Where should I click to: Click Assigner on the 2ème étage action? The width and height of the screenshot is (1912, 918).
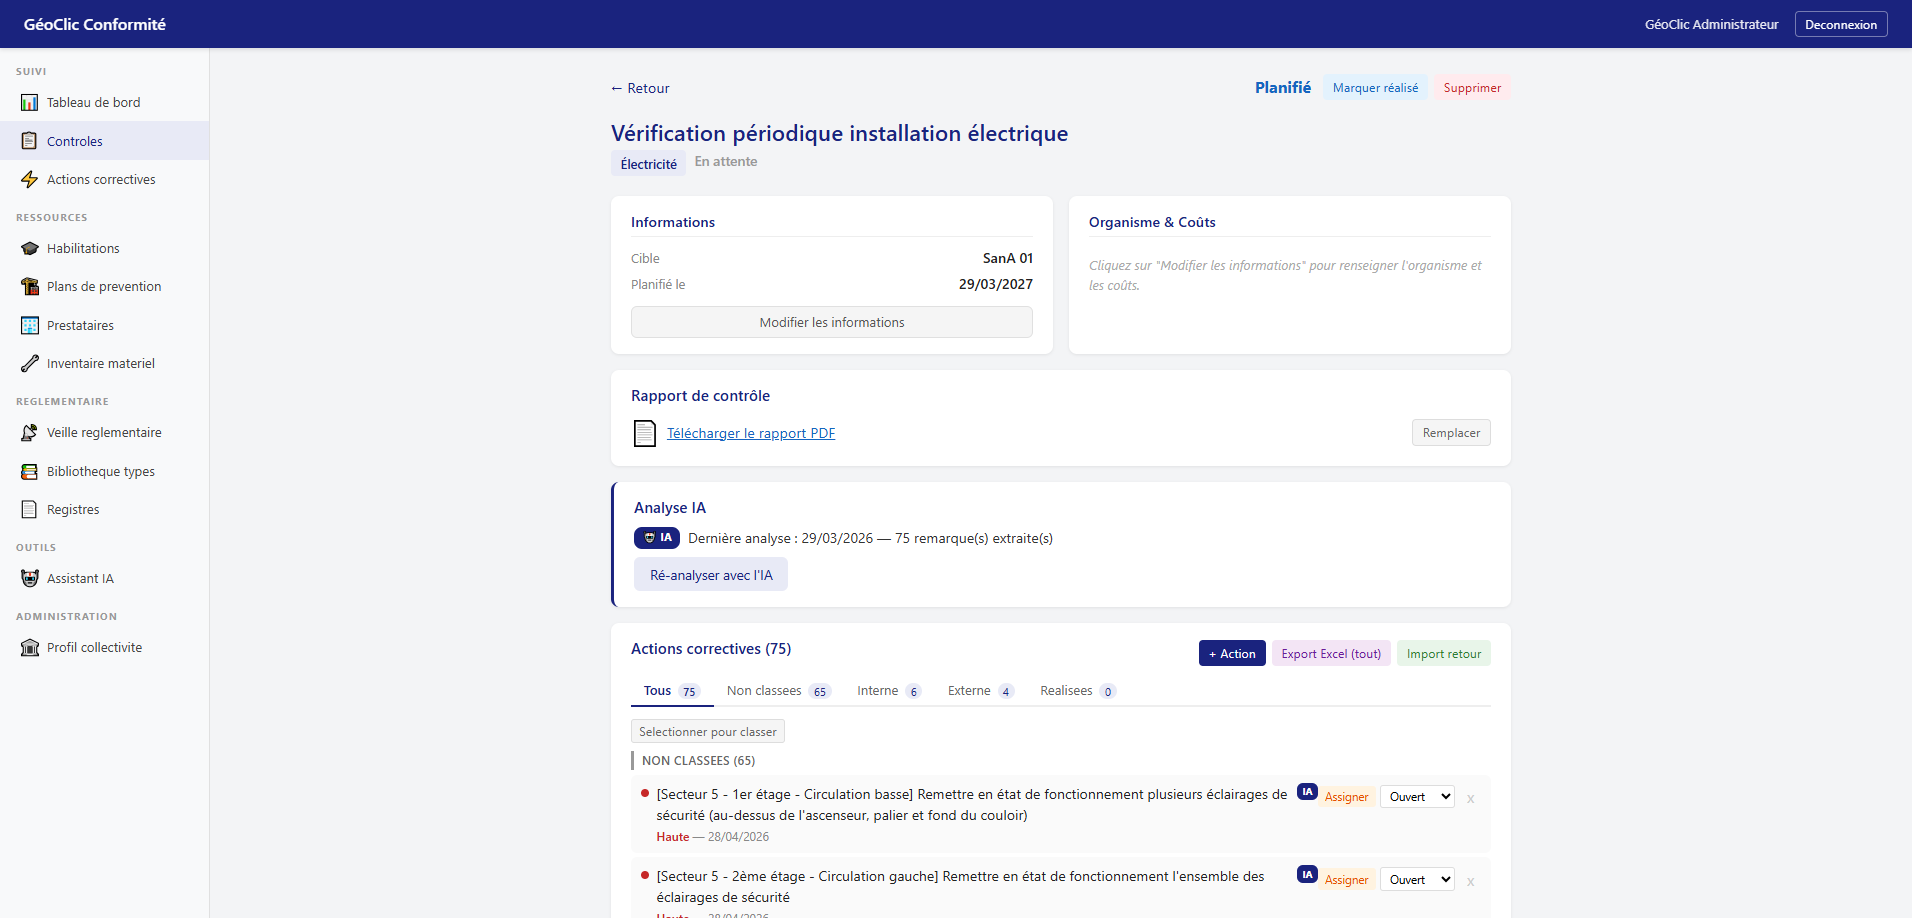1346,880
